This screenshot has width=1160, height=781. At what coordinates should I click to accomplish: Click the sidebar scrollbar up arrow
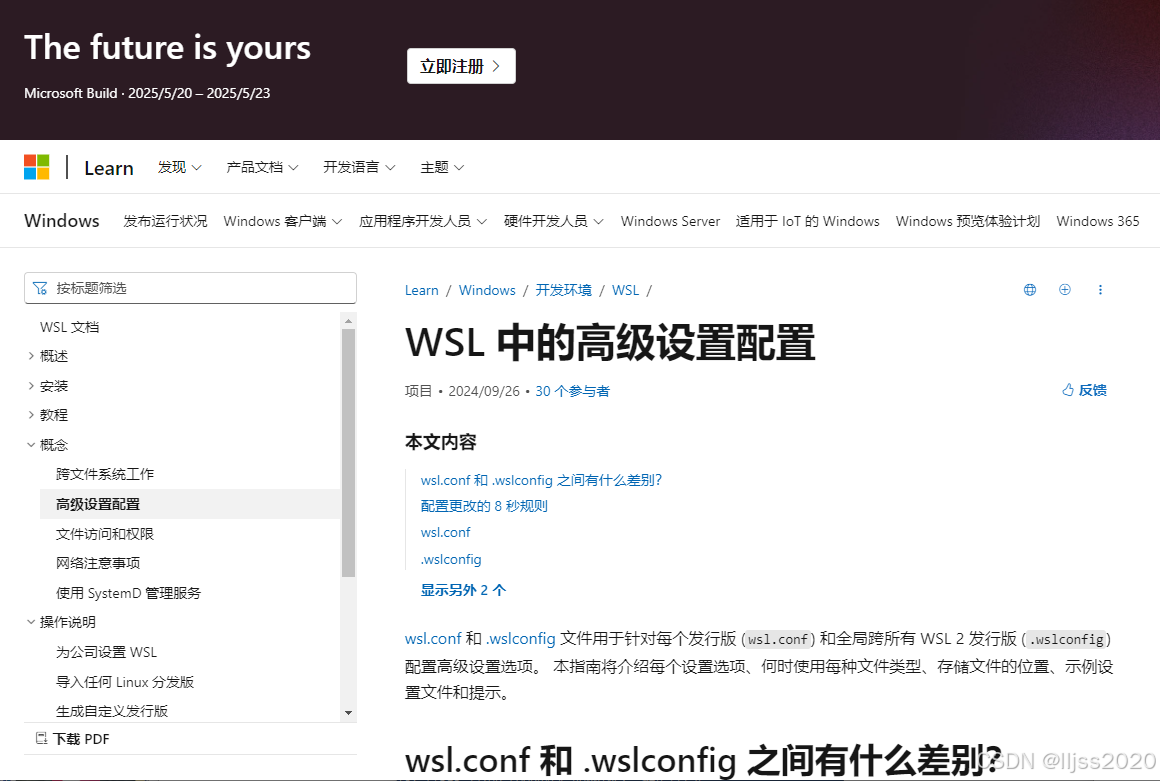click(348, 321)
